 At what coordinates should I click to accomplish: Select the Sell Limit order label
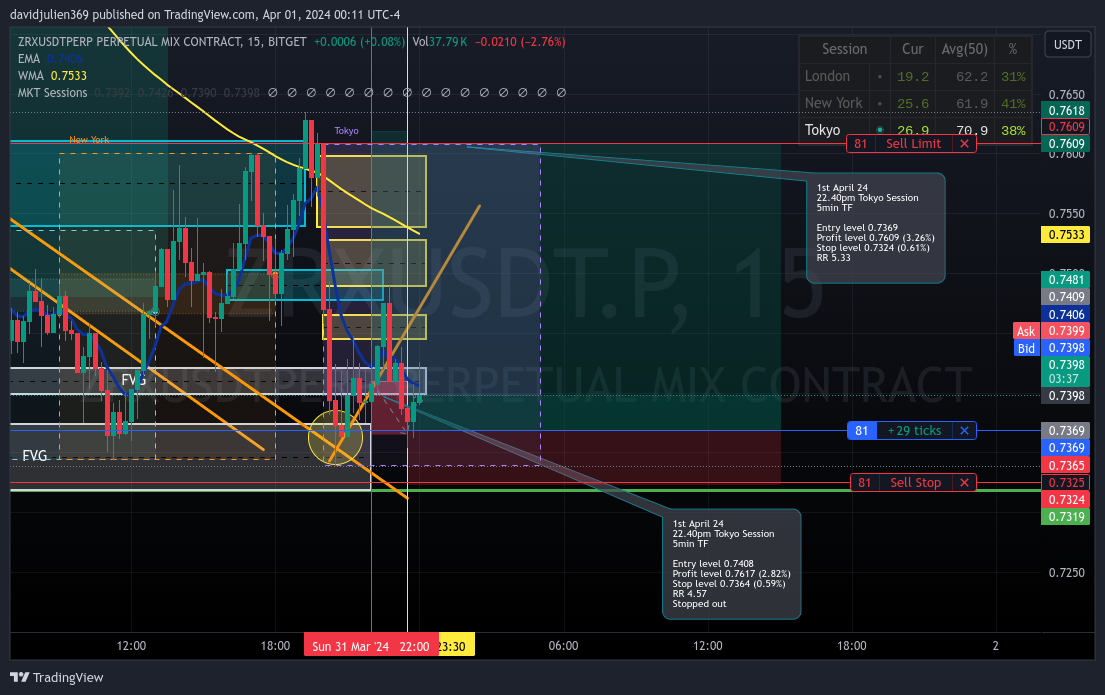913,144
